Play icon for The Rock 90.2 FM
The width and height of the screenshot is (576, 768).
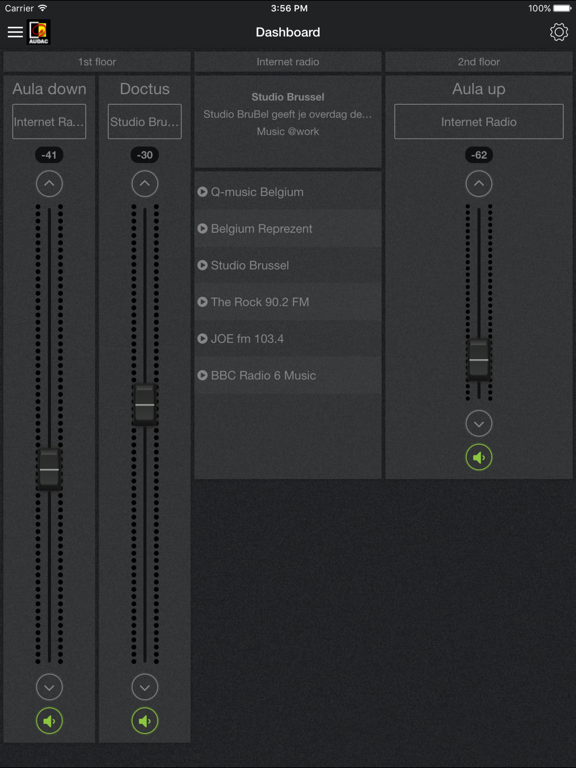tap(202, 302)
